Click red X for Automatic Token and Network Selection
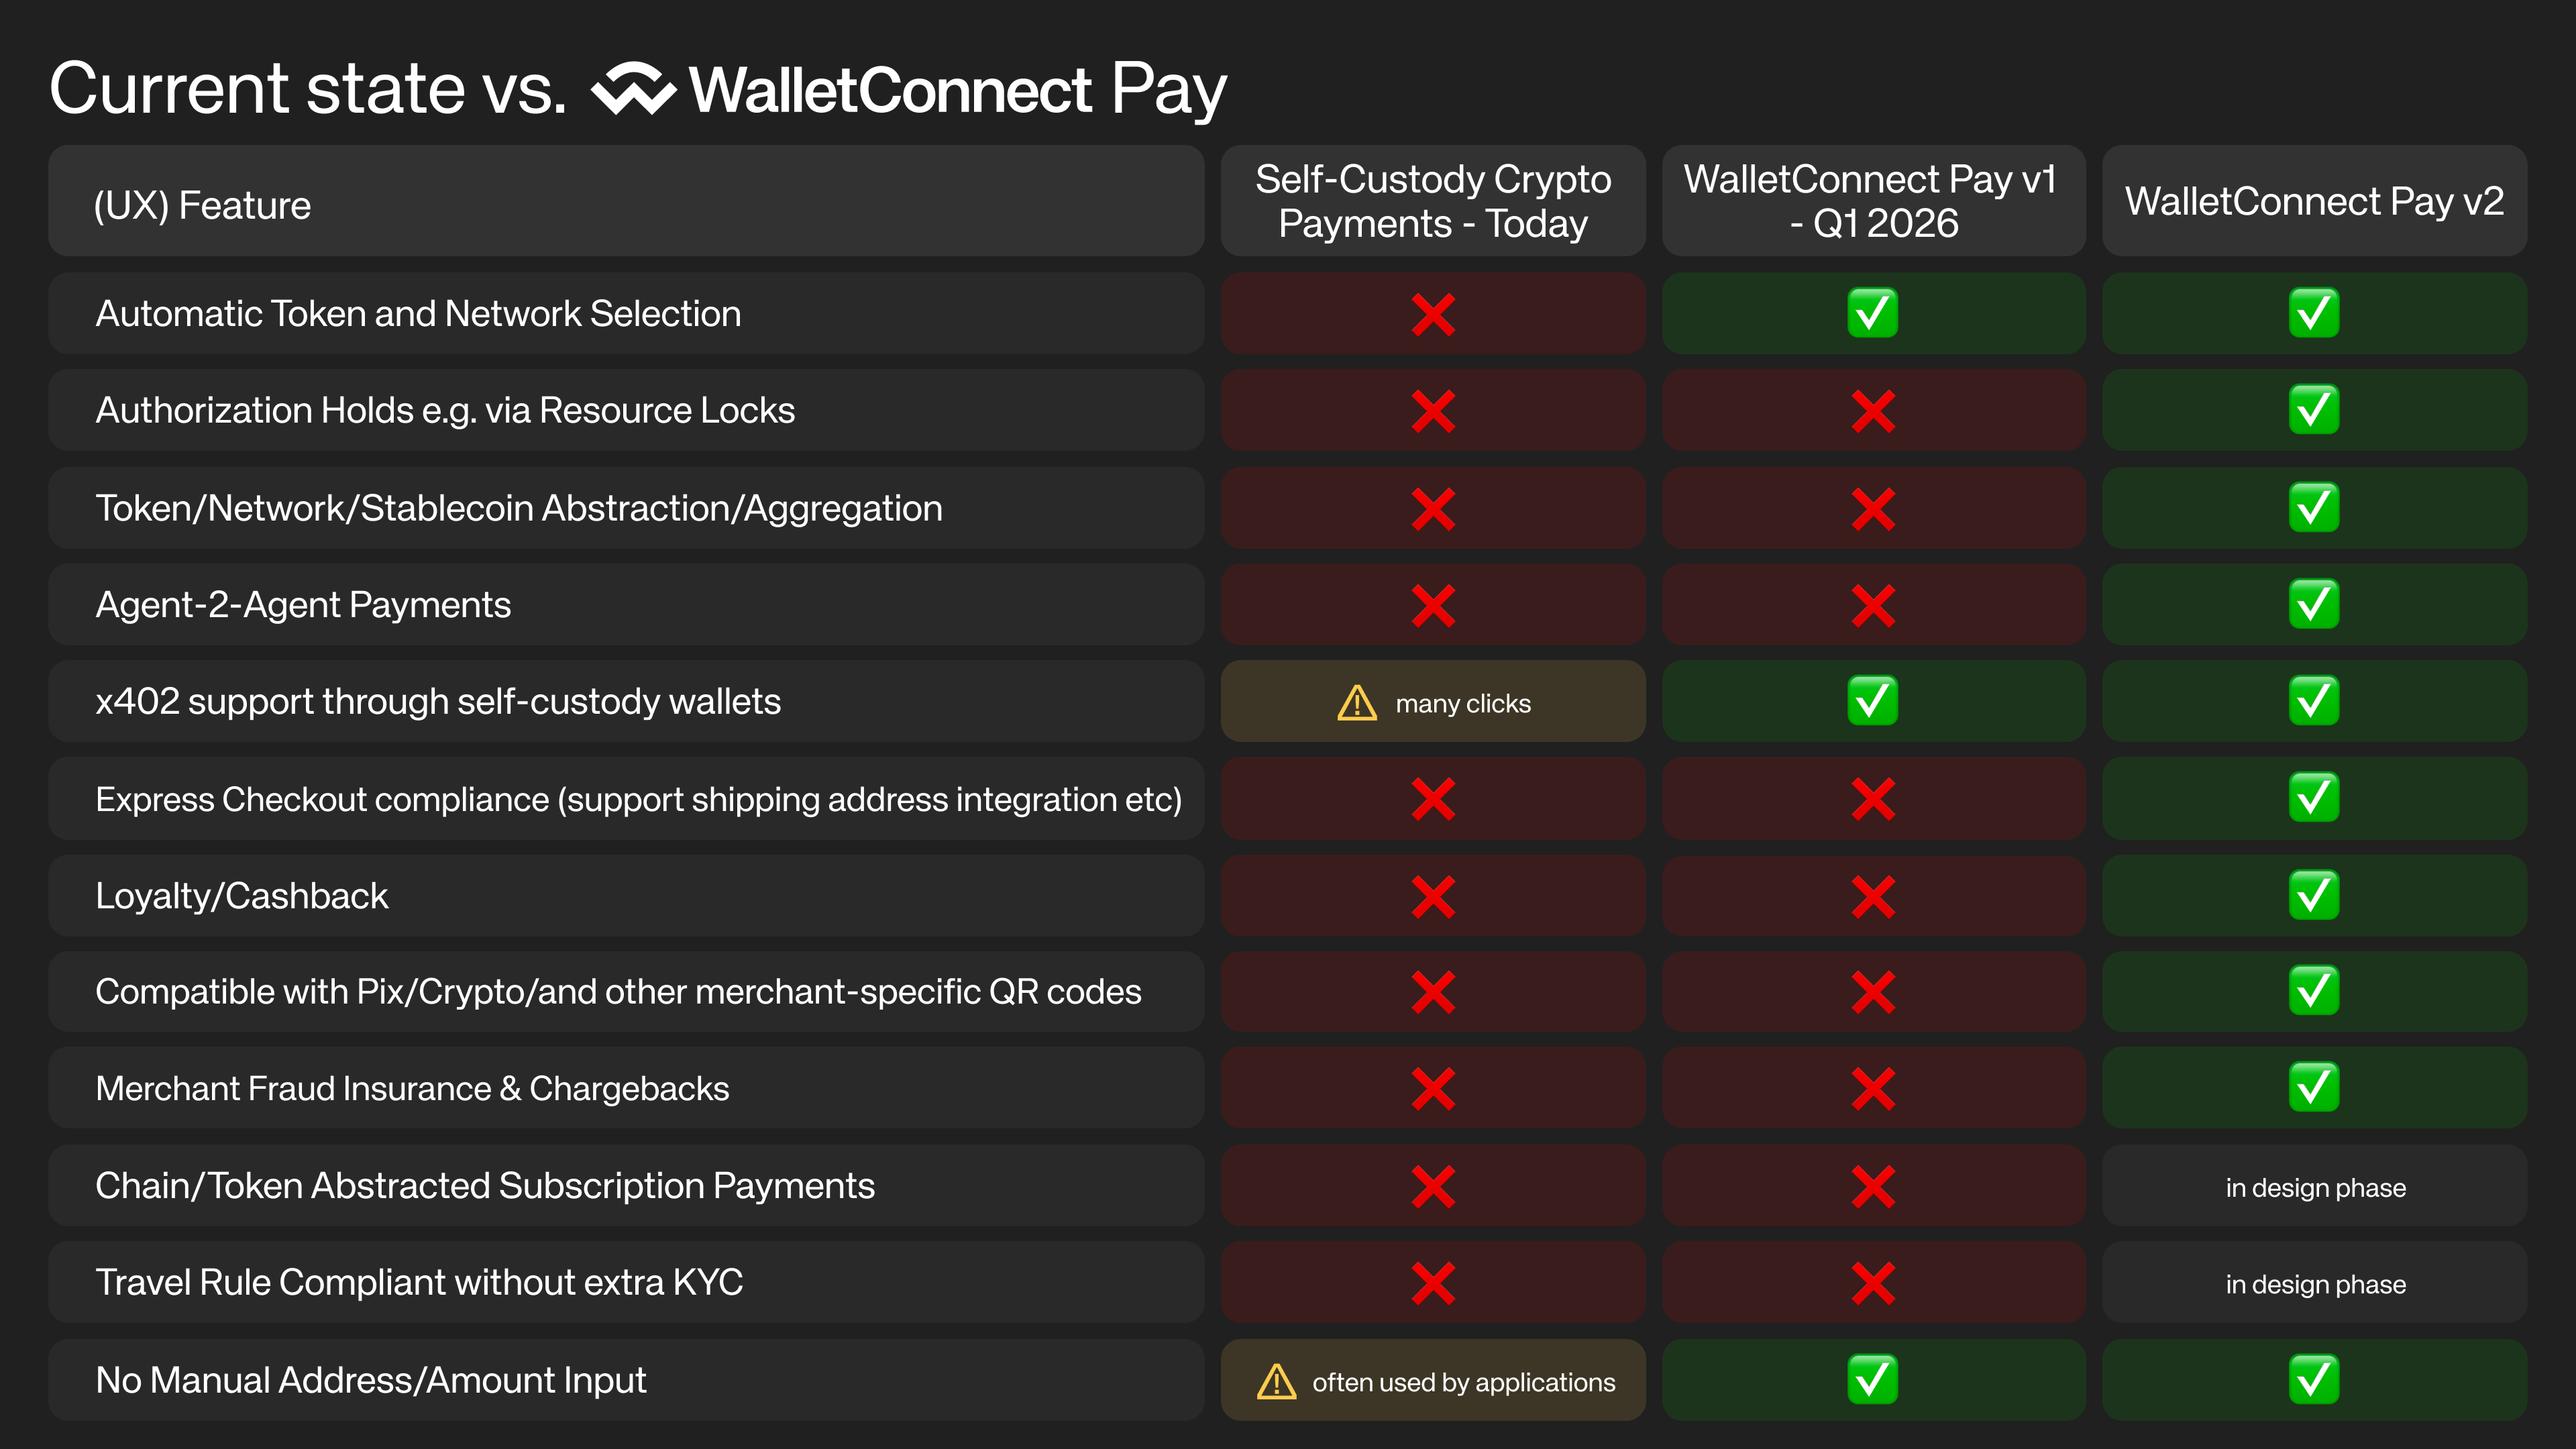Image resolution: width=2576 pixels, height=1449 pixels. pyautogui.click(x=1432, y=314)
